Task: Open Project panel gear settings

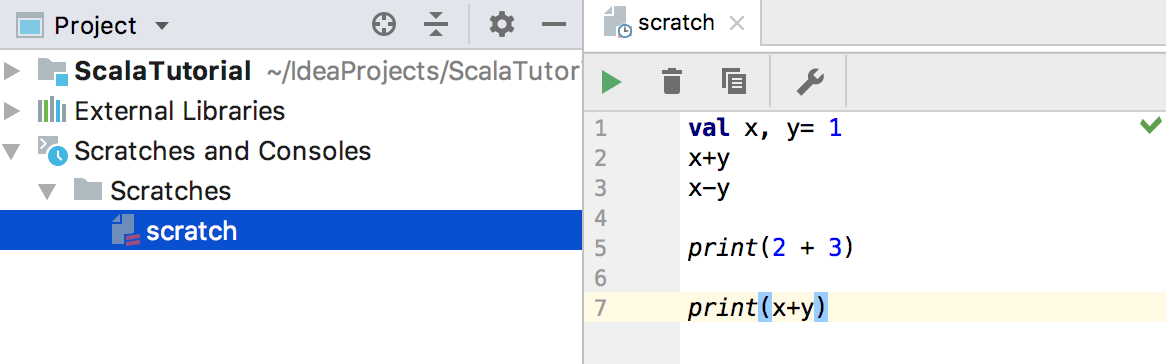Action: click(502, 25)
